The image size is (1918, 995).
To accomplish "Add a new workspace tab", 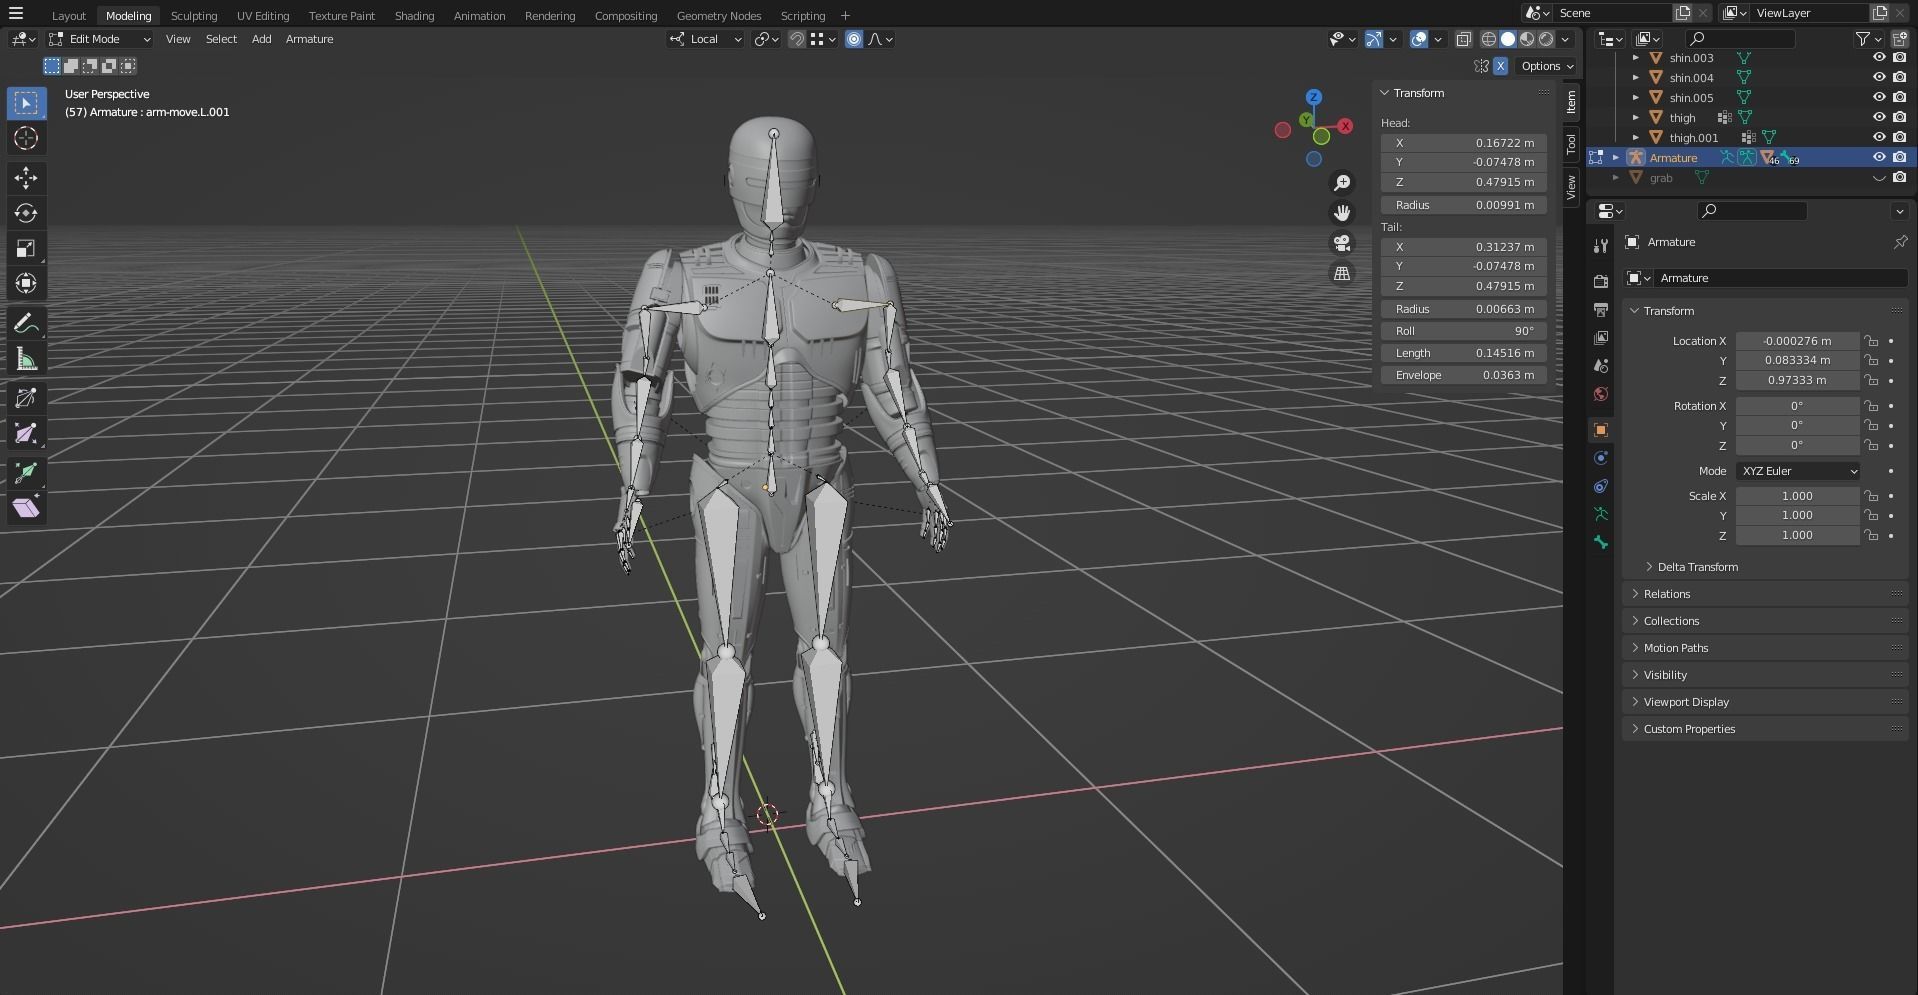I will pyautogui.click(x=845, y=16).
